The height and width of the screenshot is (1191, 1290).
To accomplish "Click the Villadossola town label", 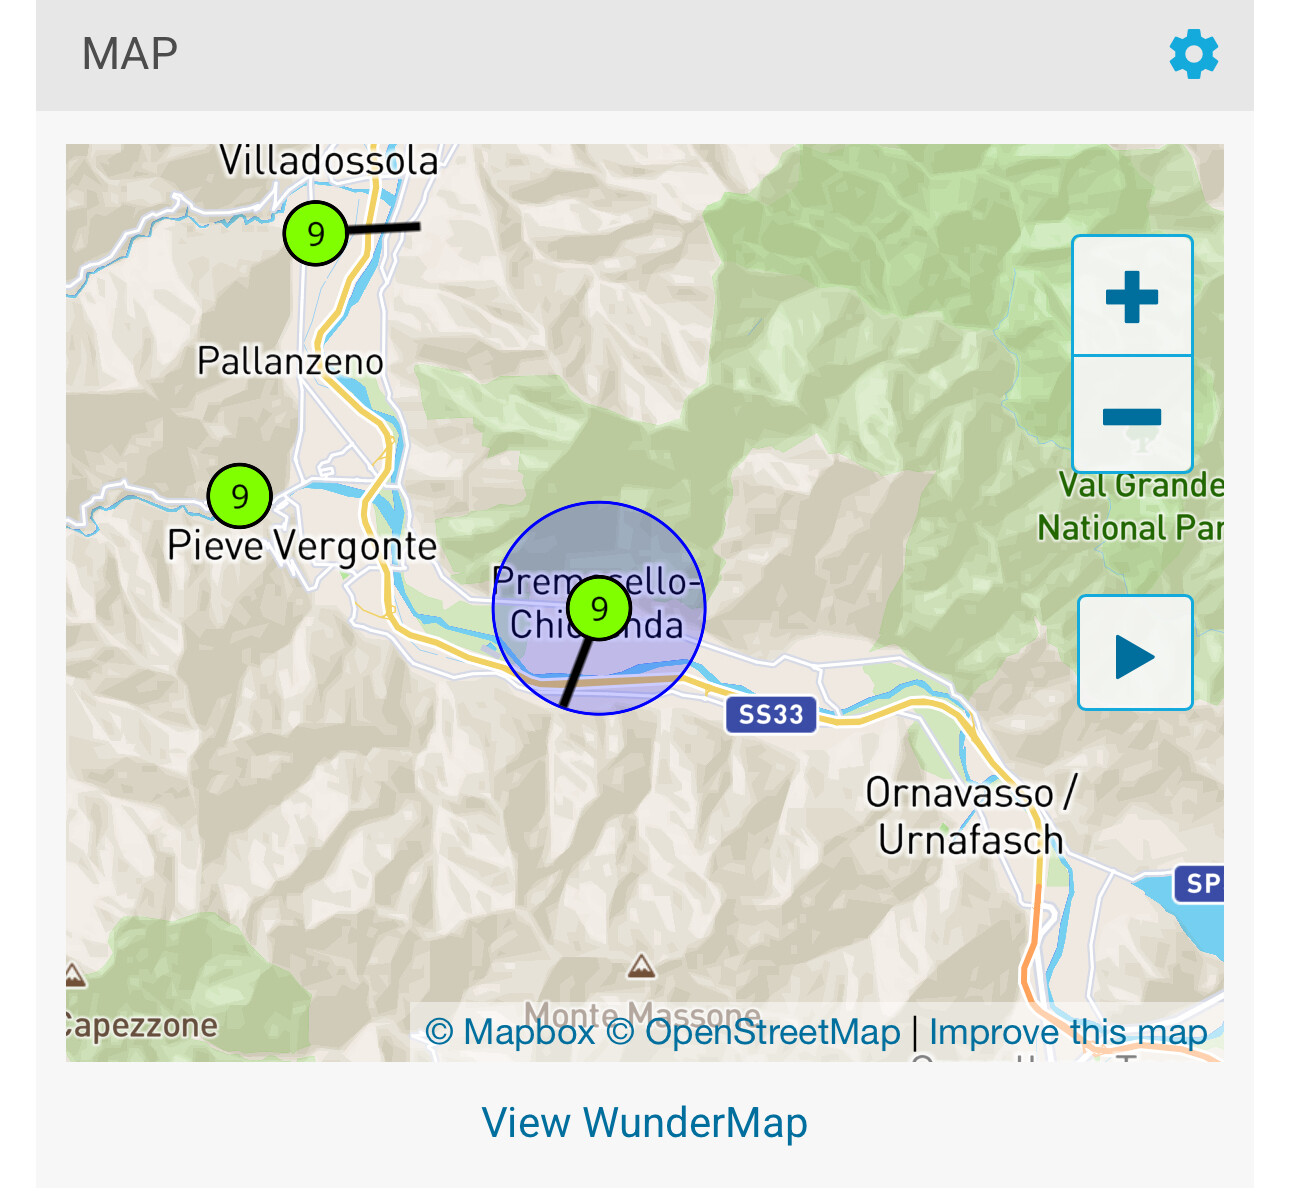I will [329, 161].
